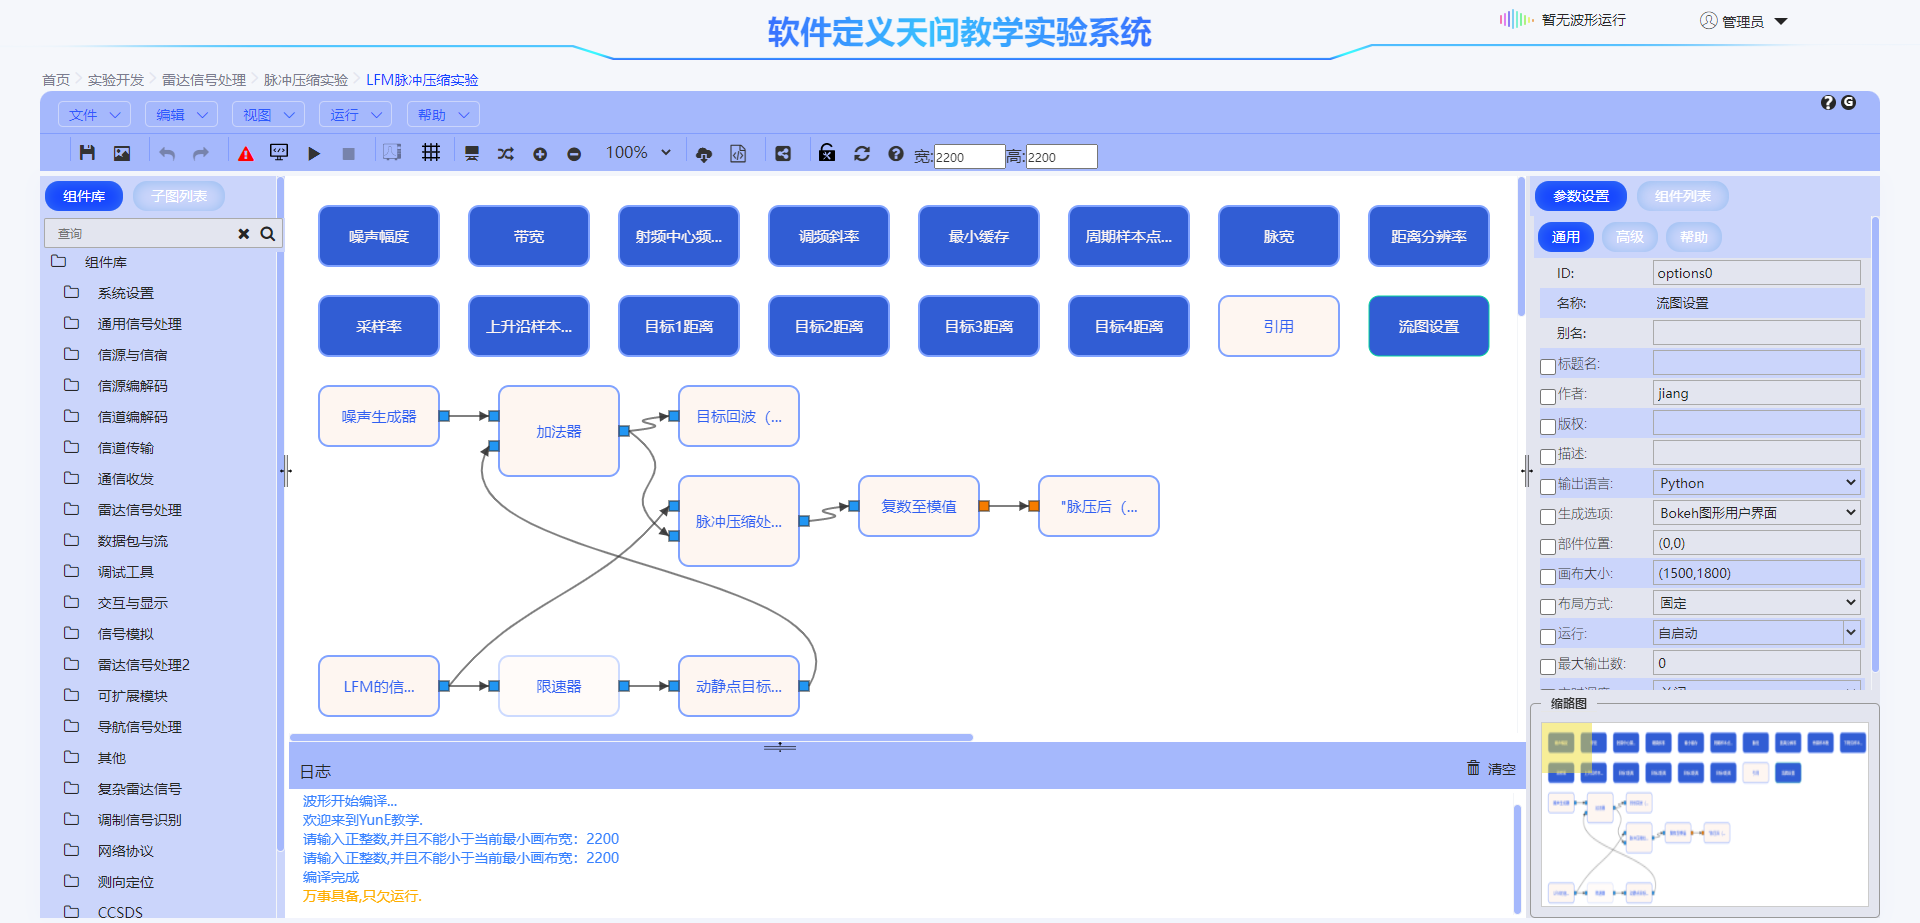Open the 输出语言 Python dropdown
The width and height of the screenshot is (1920, 923).
coord(1756,483)
